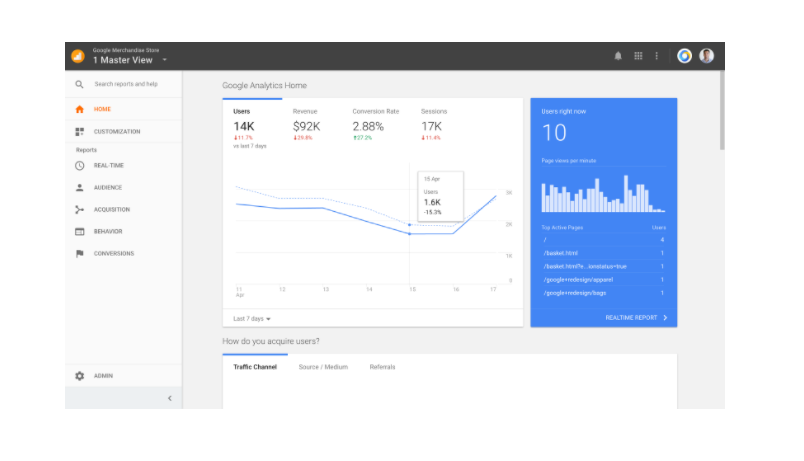This screenshot has height=461, width=804.
Task: Click the Behavior window icon
Action: [x=79, y=232]
